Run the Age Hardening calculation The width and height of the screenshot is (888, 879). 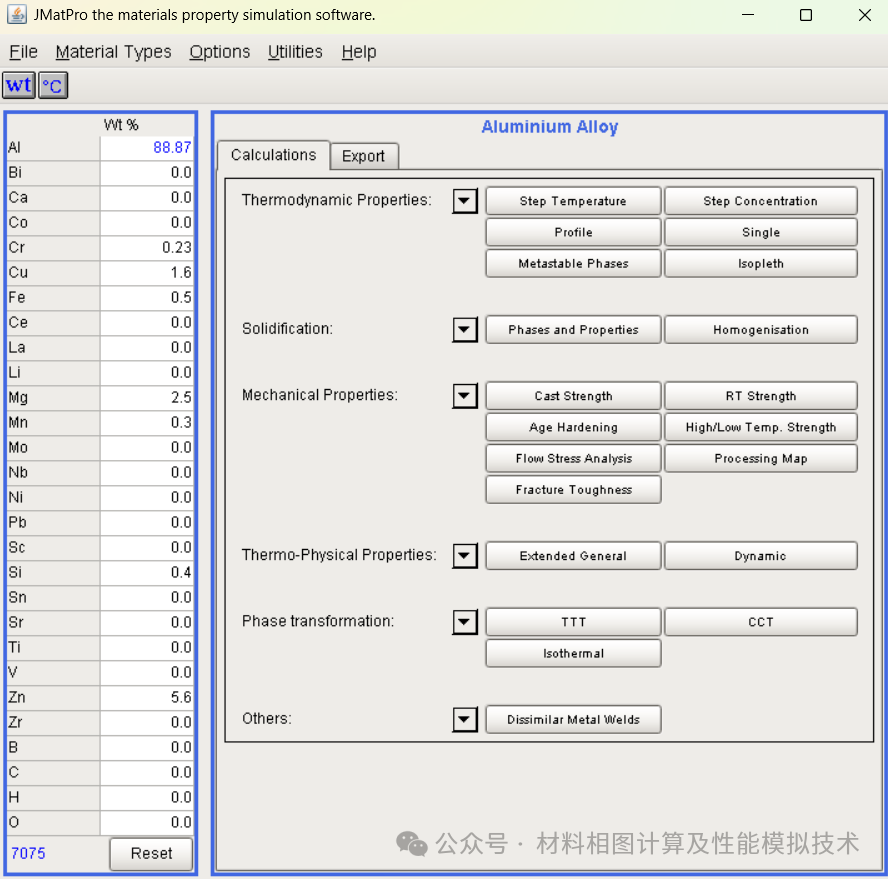pos(573,427)
